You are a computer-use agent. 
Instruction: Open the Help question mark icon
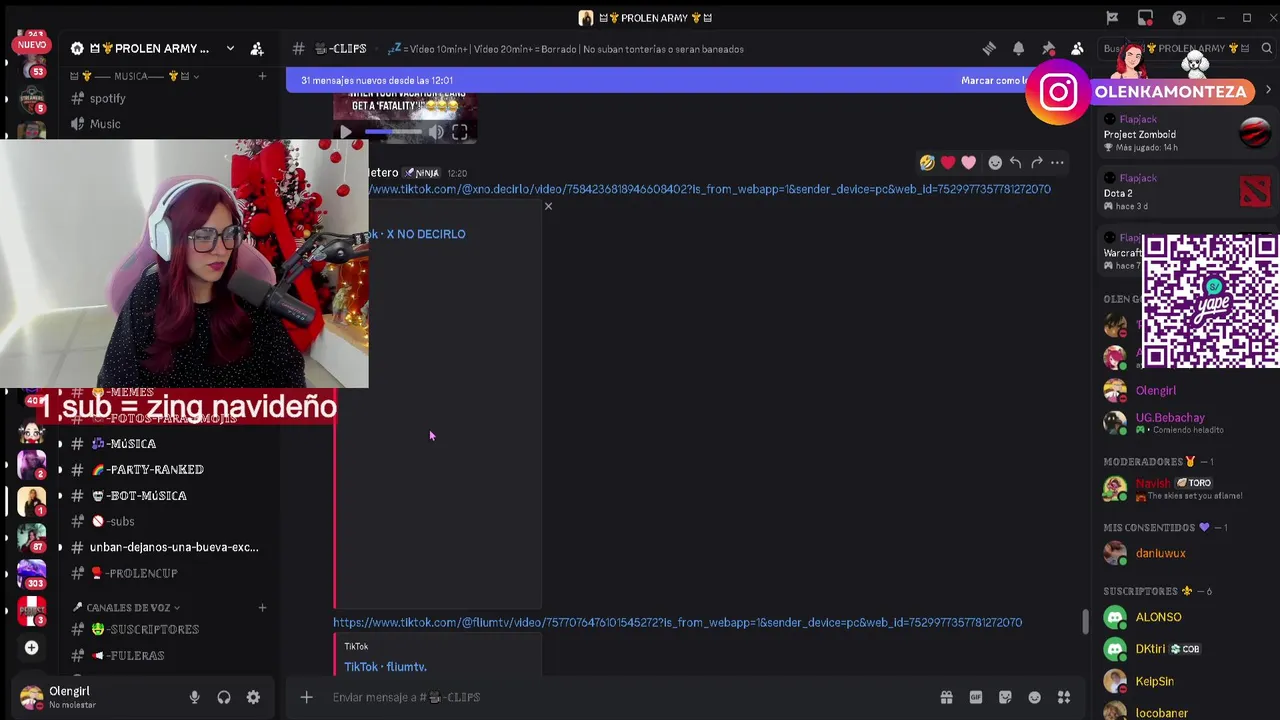point(1179,17)
